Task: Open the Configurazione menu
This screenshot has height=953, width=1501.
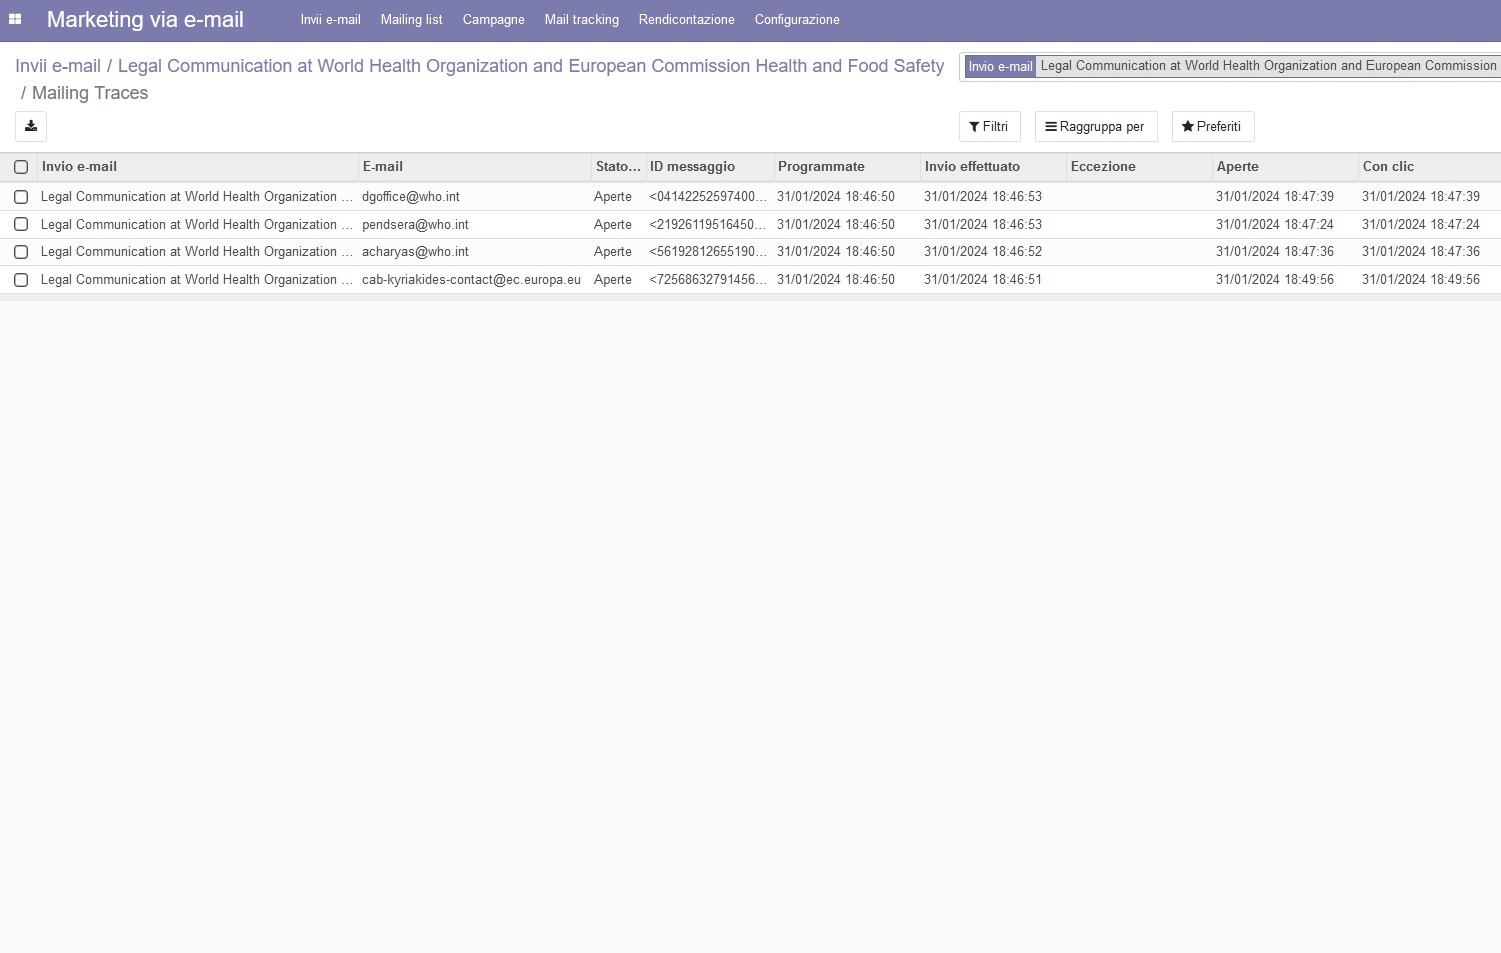Action: 796,20
